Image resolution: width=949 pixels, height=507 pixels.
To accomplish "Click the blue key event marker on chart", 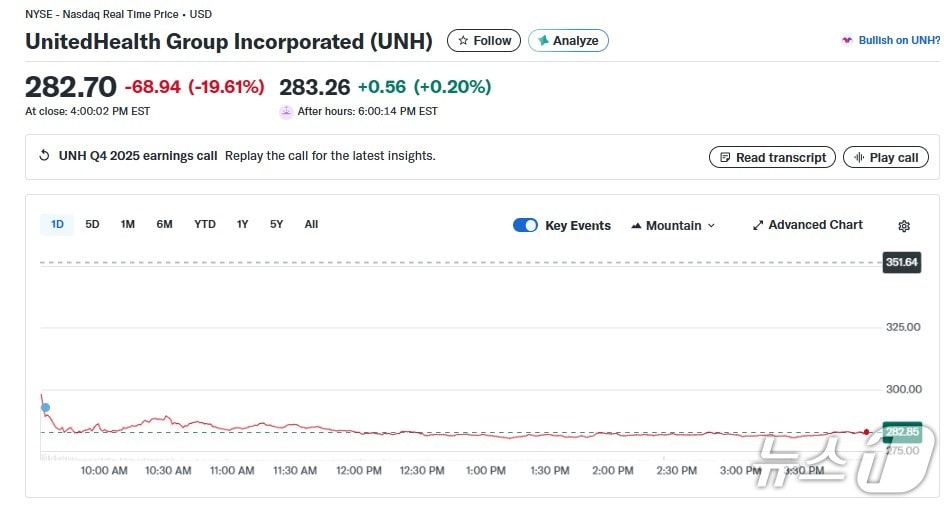I will click(45, 407).
